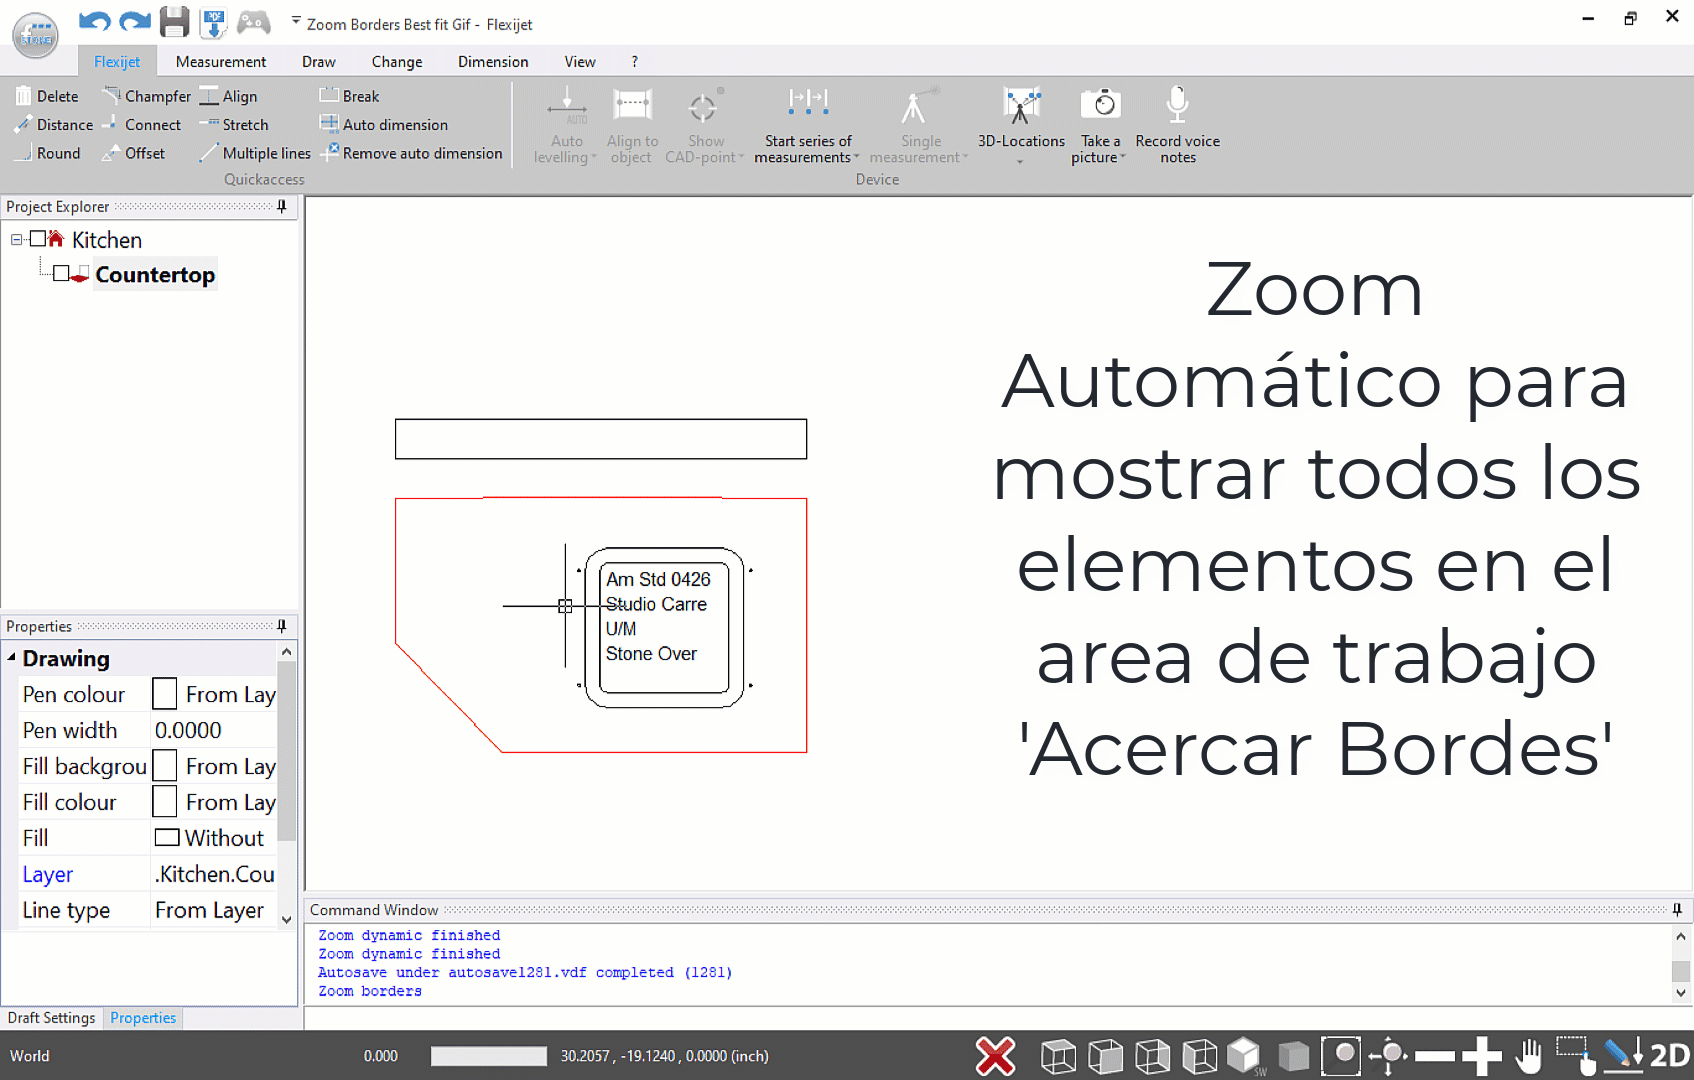The height and width of the screenshot is (1080, 1694).
Task: Click the Remove auto dimension tool
Action: (x=411, y=153)
